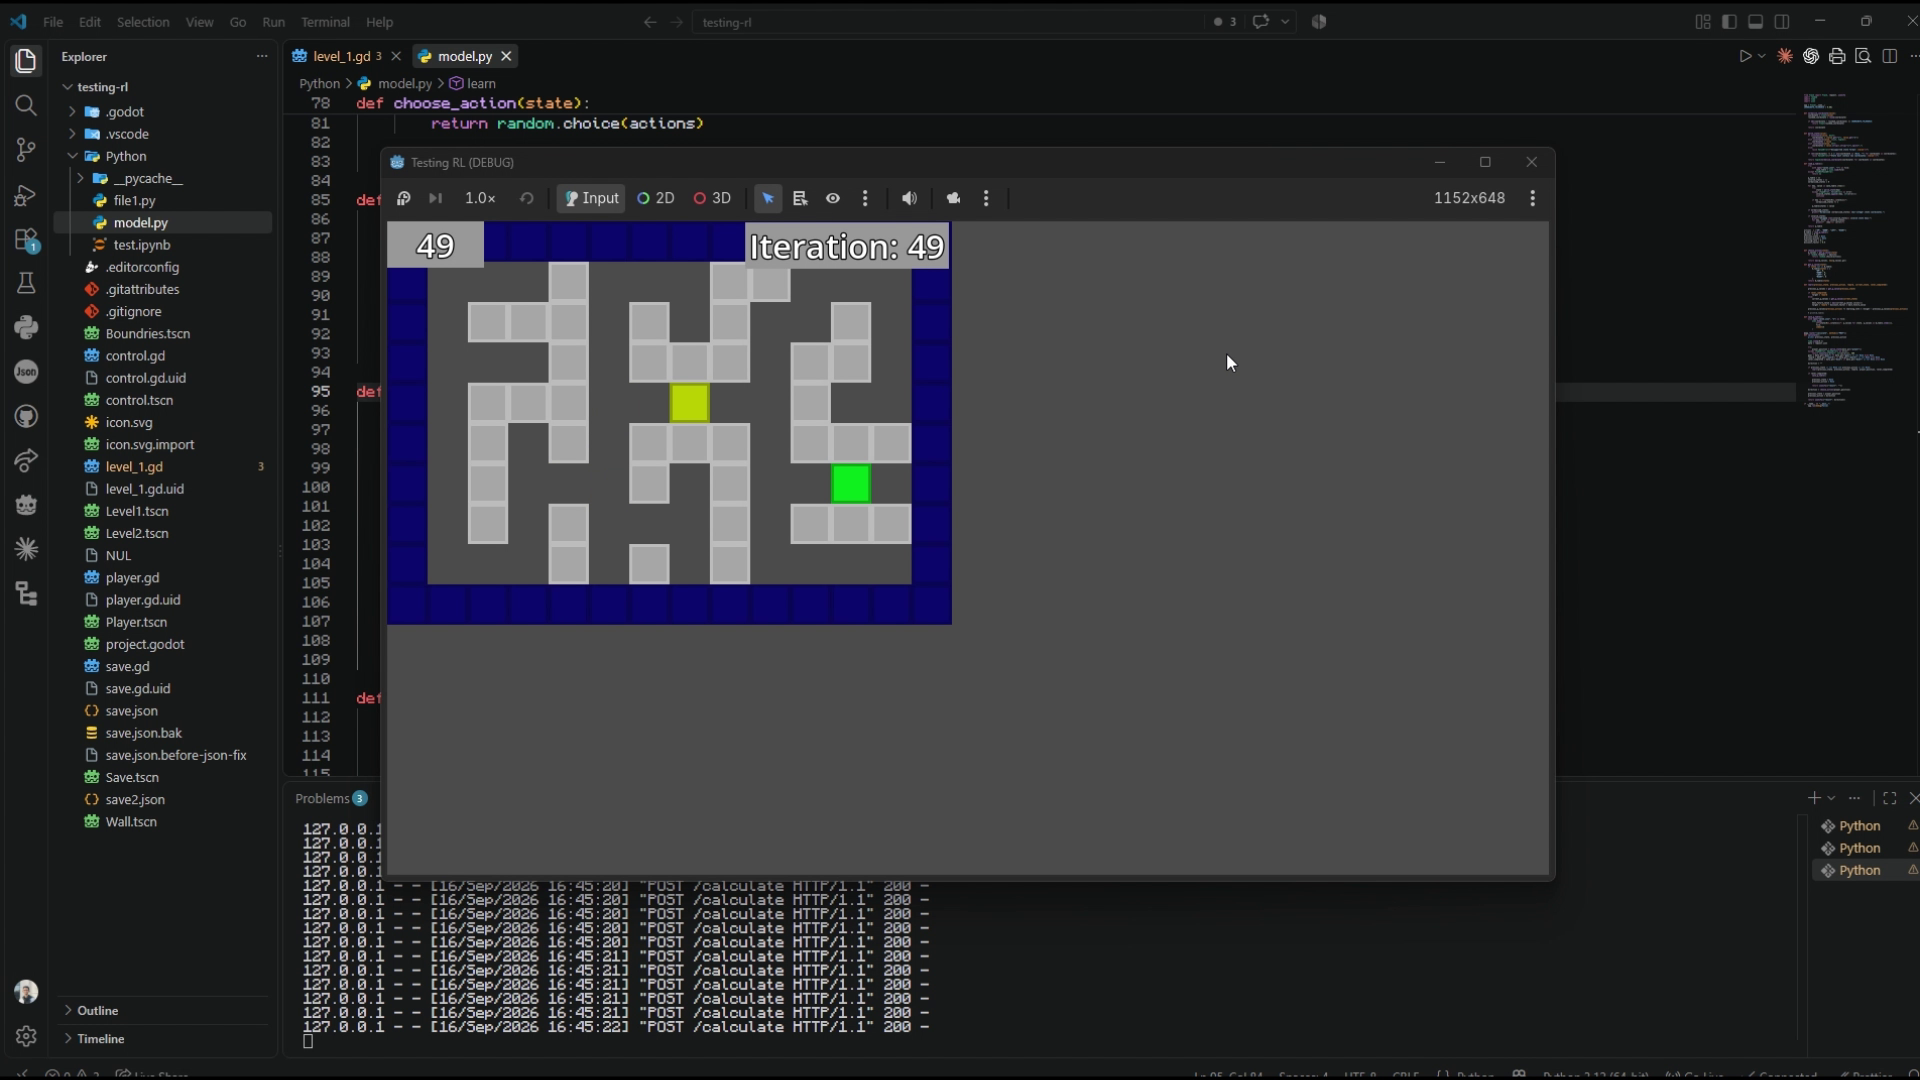The height and width of the screenshot is (1080, 1920).
Task: Open the 1.0× speed dropdown in game toolbar
Action: (480, 198)
